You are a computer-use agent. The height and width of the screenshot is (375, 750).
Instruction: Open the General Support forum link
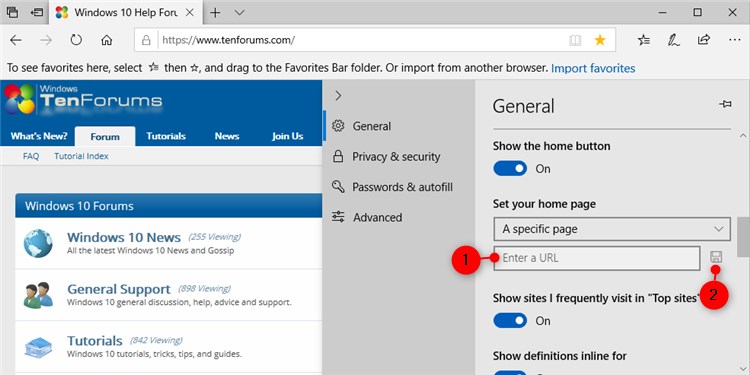coord(119,289)
